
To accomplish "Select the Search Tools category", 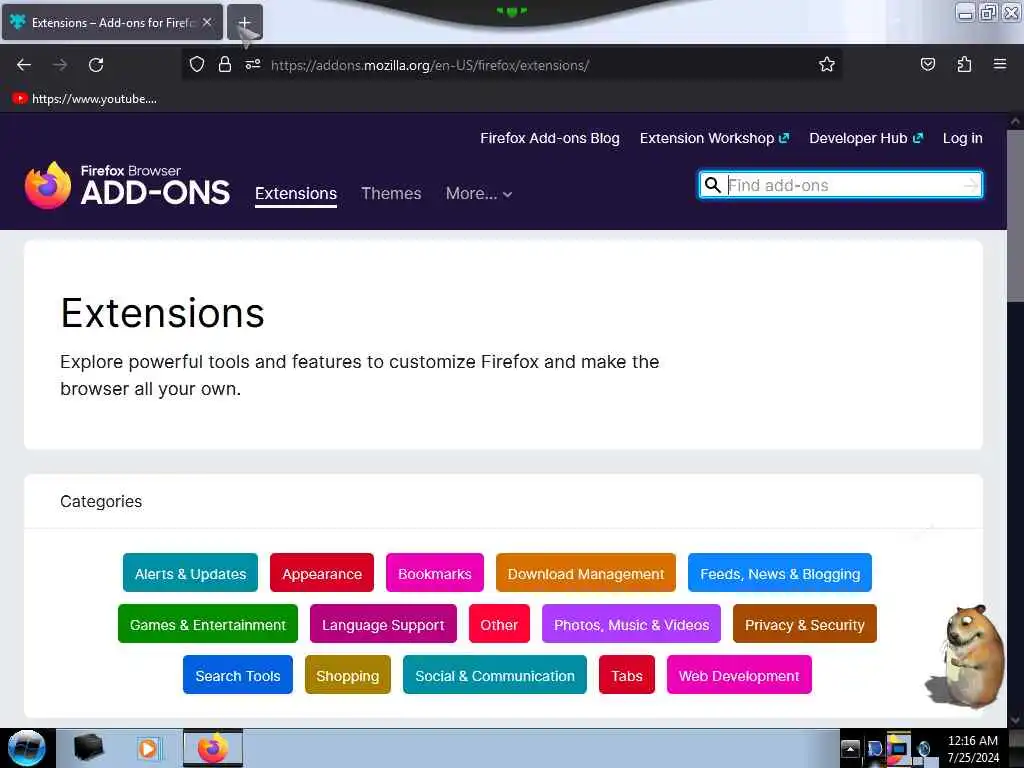I will (x=238, y=675).
